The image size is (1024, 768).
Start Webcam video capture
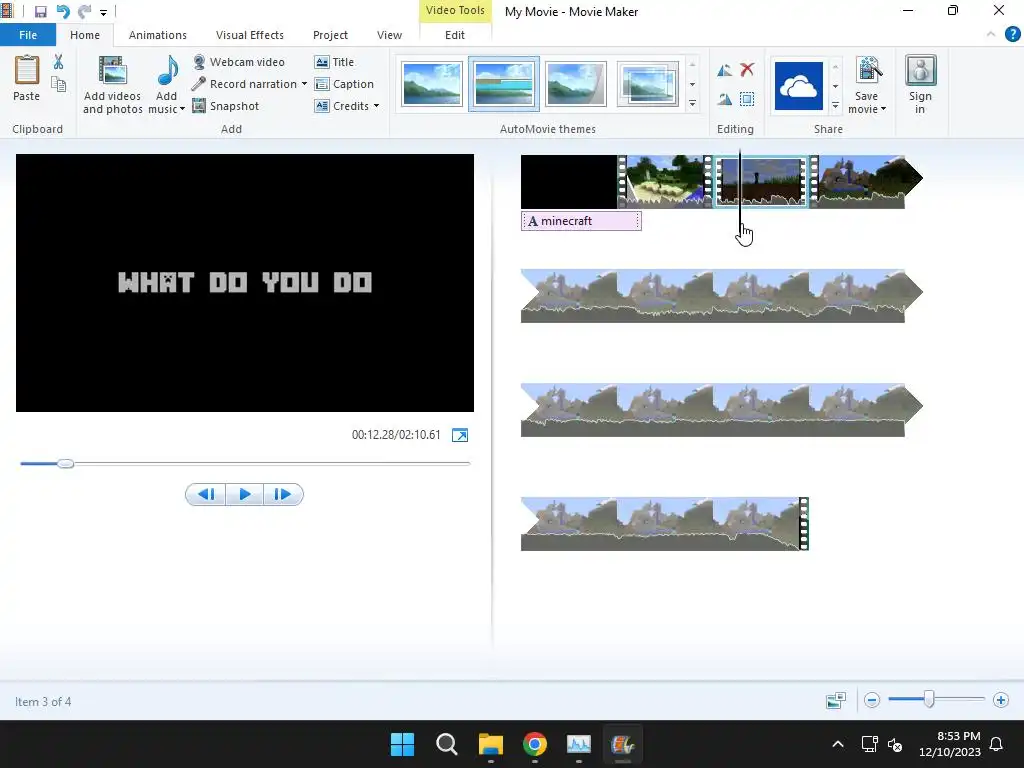coord(239,62)
